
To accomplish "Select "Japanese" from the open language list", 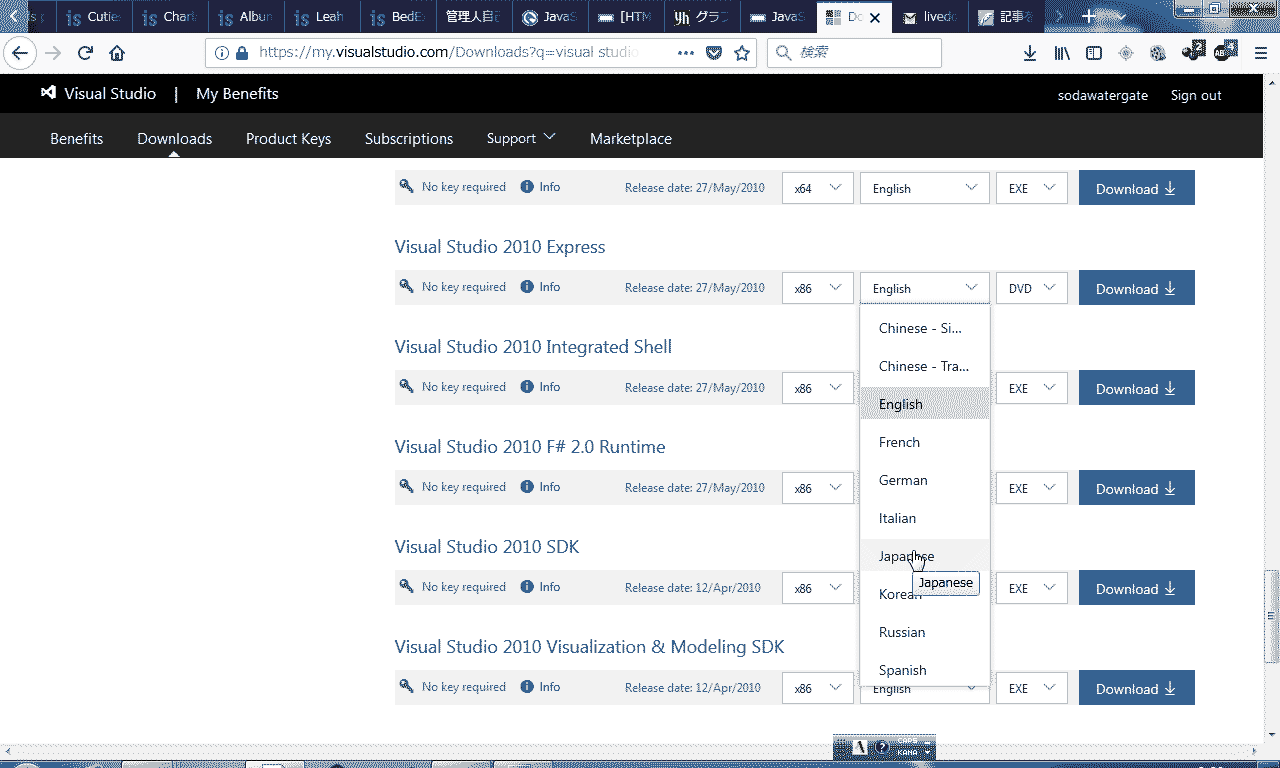I will click(905, 556).
